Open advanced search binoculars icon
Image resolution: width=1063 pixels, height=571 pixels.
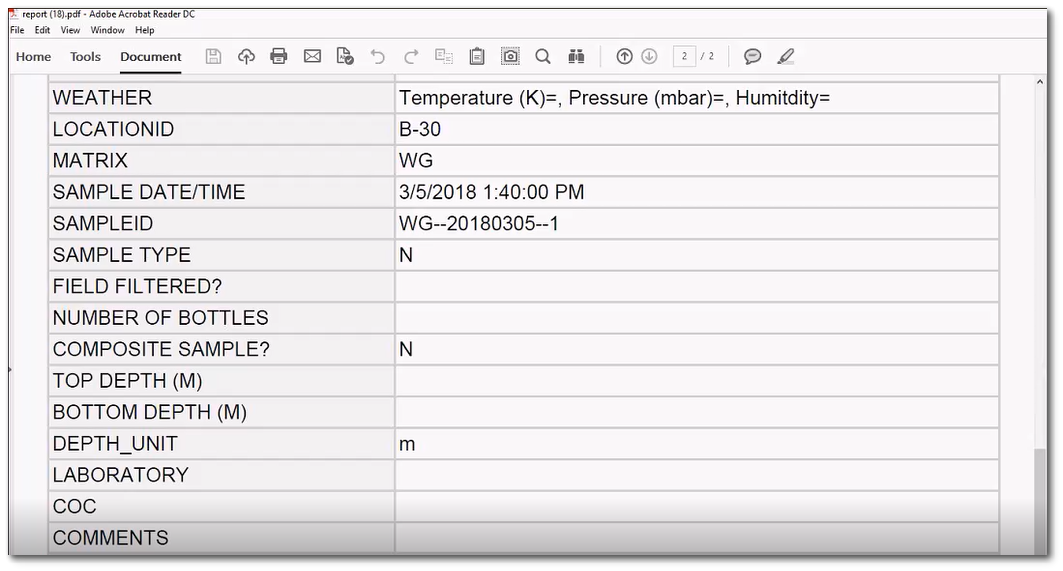[576, 57]
